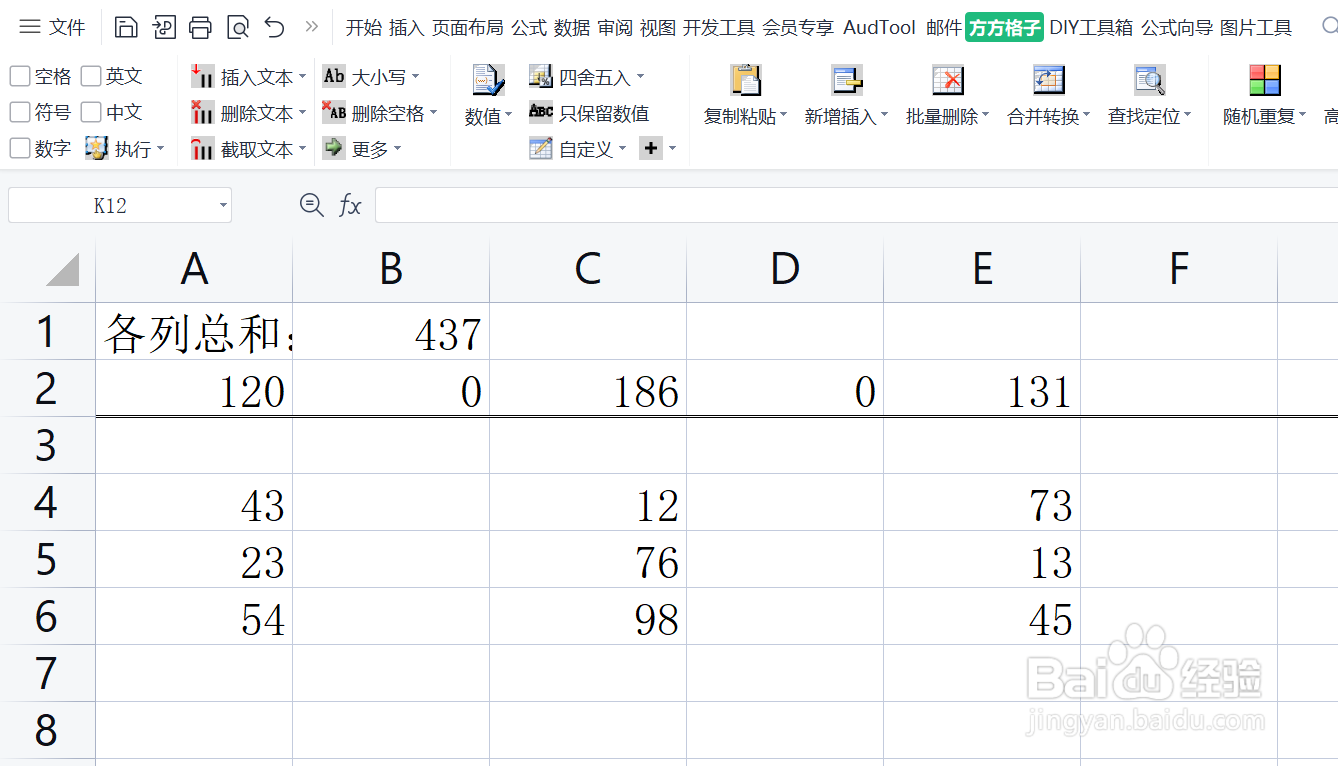The image size is (1338, 766).
Task: Toggle the 符号 checkbox
Action: (20, 112)
